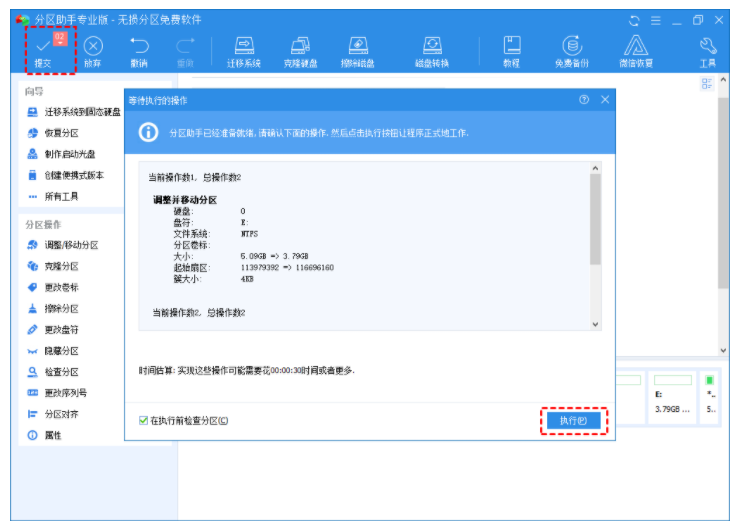Click the 撤销 (Undo) toolbar icon
The image size is (735, 527).
pos(139,50)
